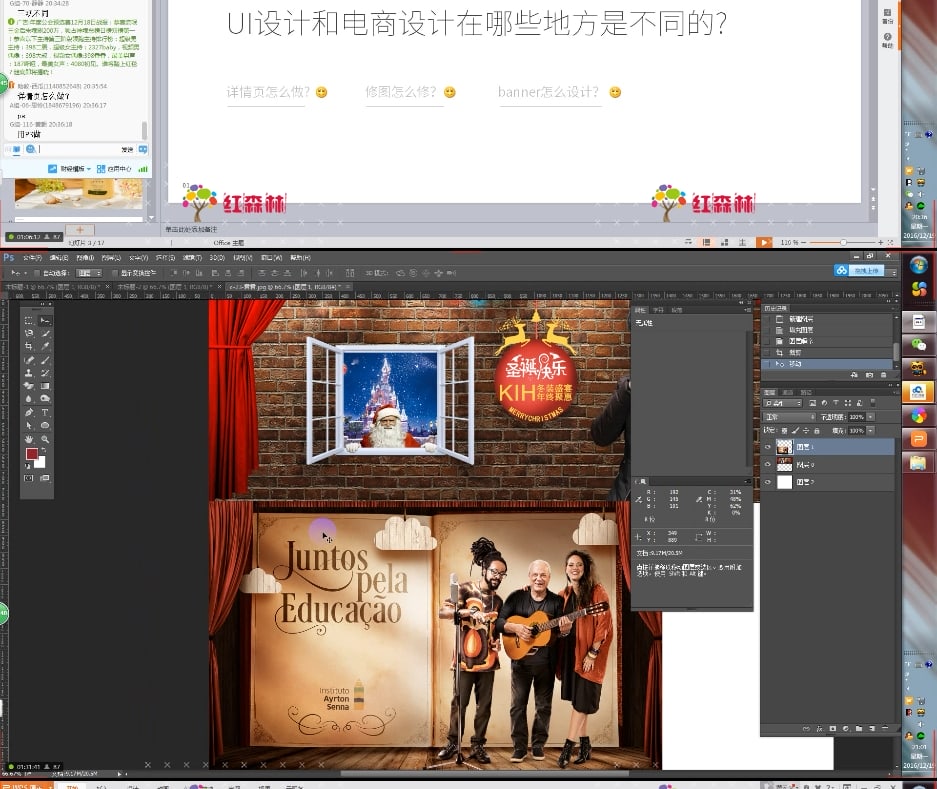Open emoji picker in chat window
This screenshot has width=937, height=789.
30,149
